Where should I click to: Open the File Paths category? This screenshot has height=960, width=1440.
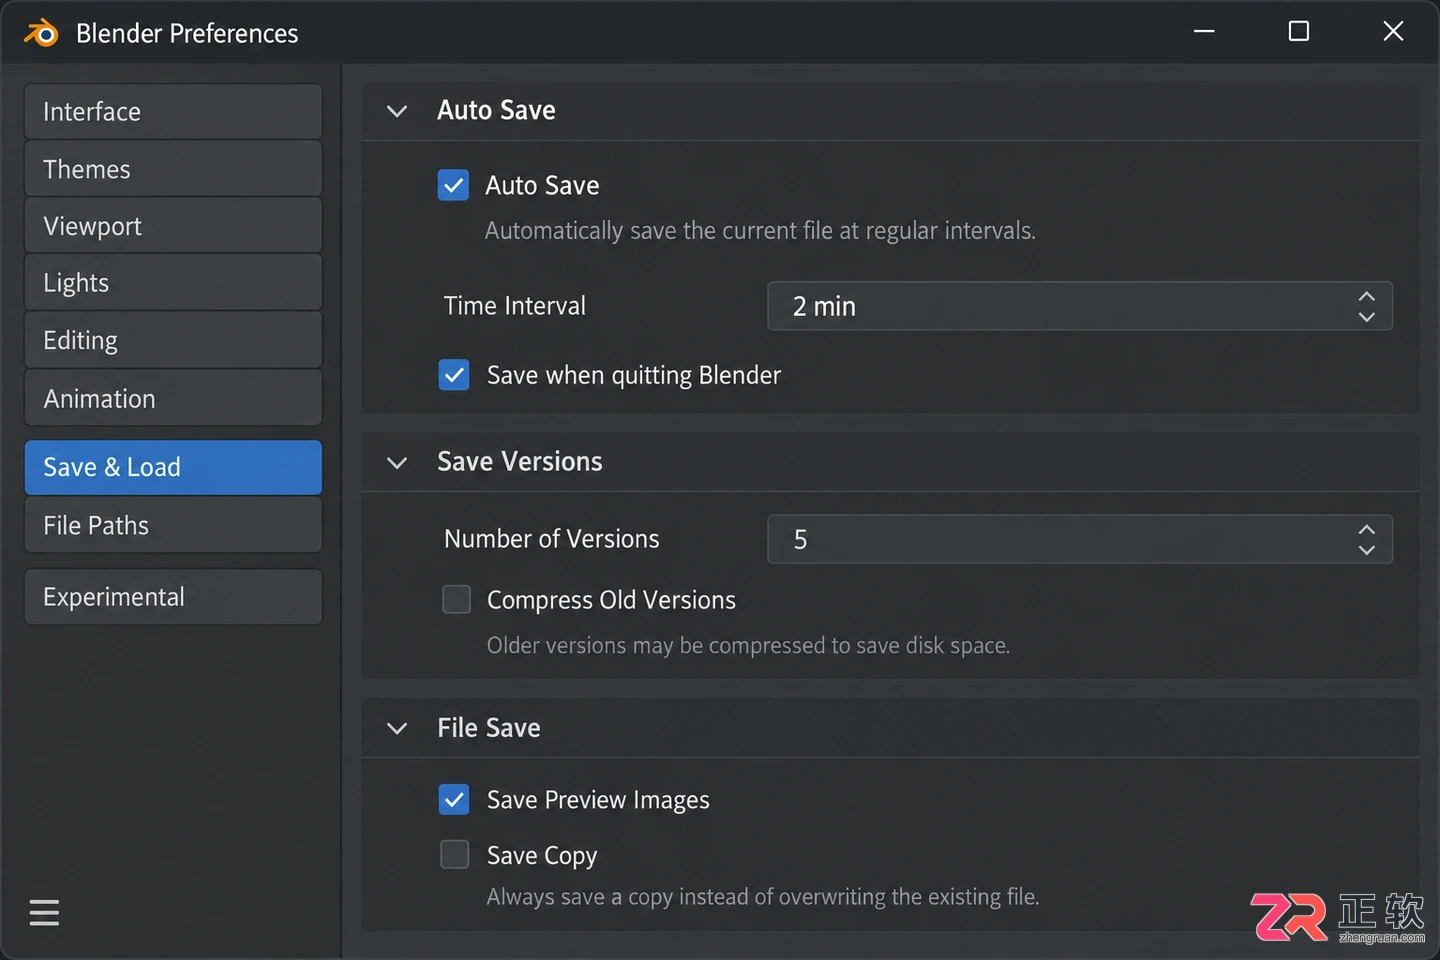pyautogui.click(x=173, y=525)
